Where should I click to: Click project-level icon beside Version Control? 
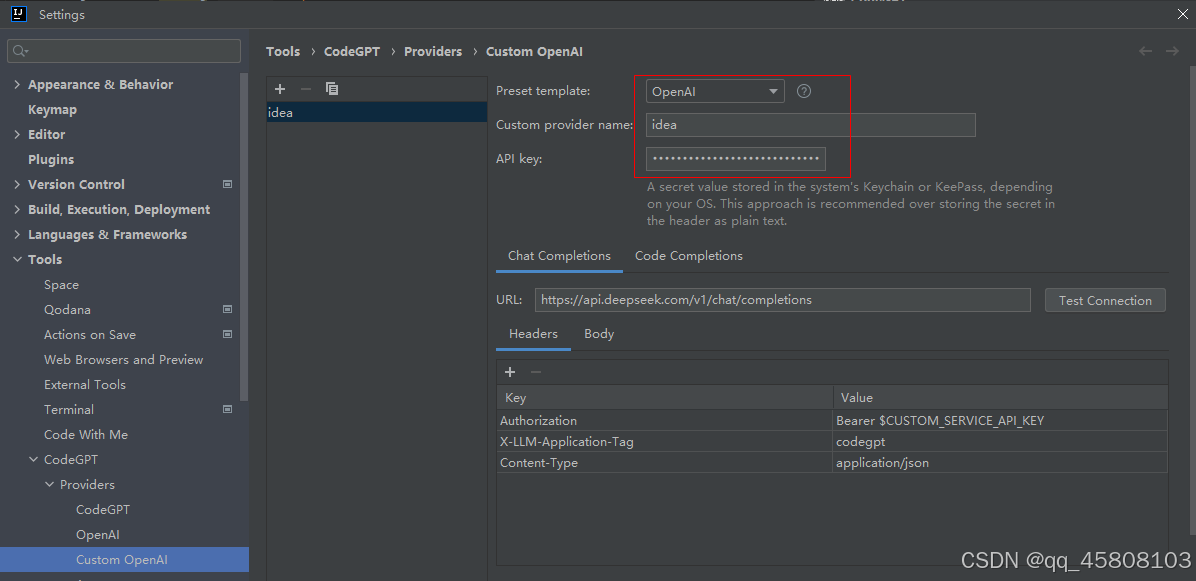click(x=227, y=185)
